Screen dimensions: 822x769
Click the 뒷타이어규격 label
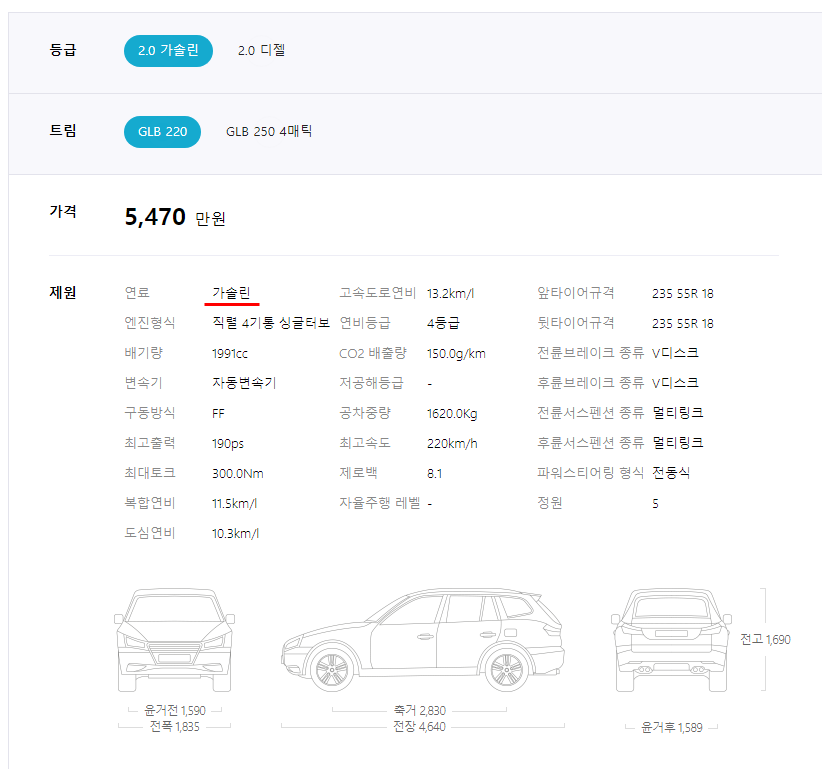576,323
